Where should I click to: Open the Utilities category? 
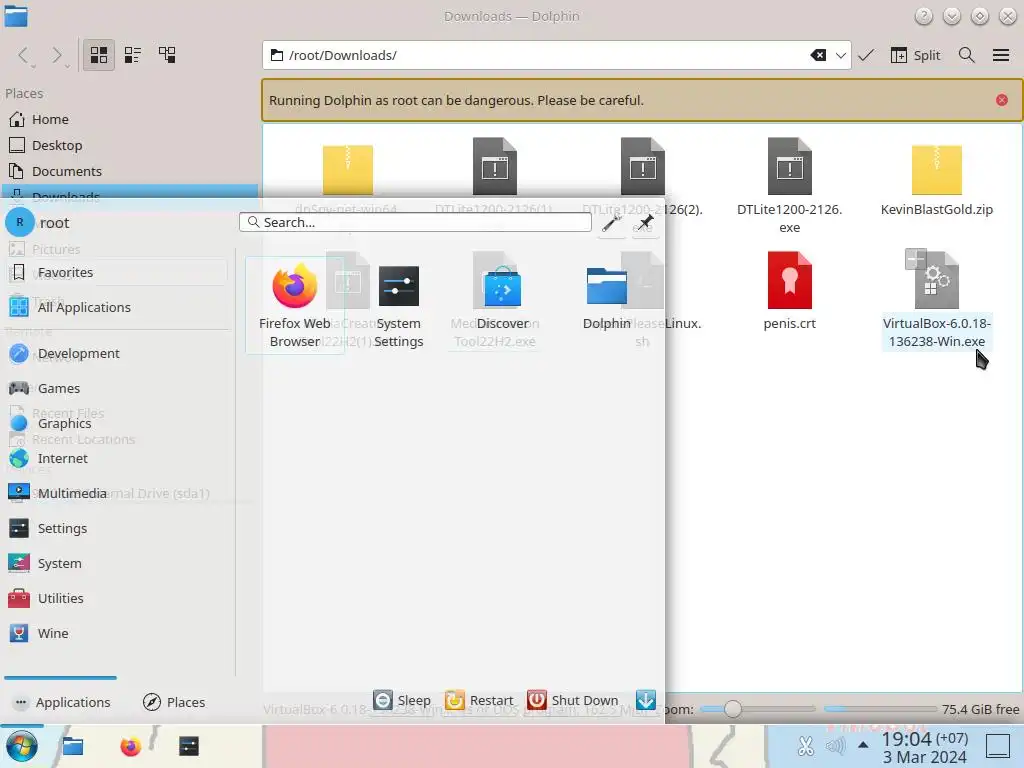click(116, 598)
